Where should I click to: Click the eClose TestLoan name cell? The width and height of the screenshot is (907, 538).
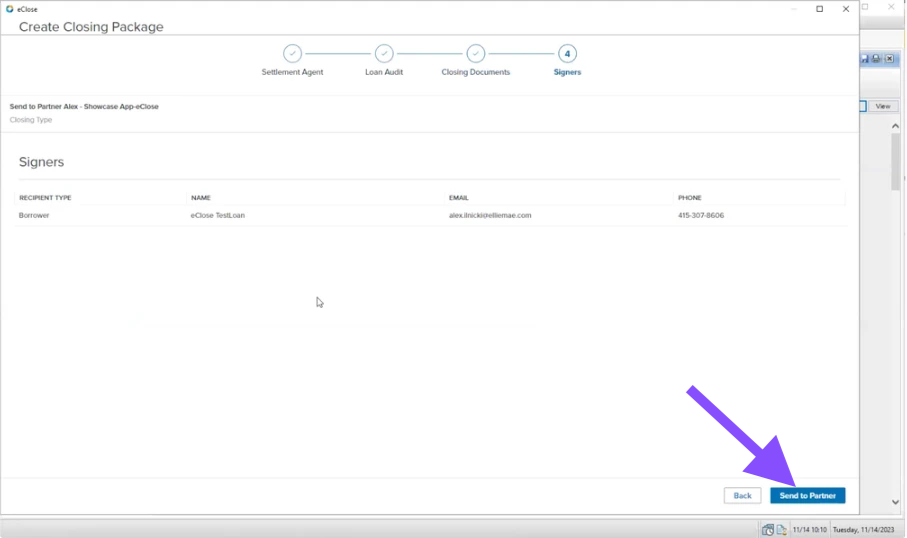(217, 215)
